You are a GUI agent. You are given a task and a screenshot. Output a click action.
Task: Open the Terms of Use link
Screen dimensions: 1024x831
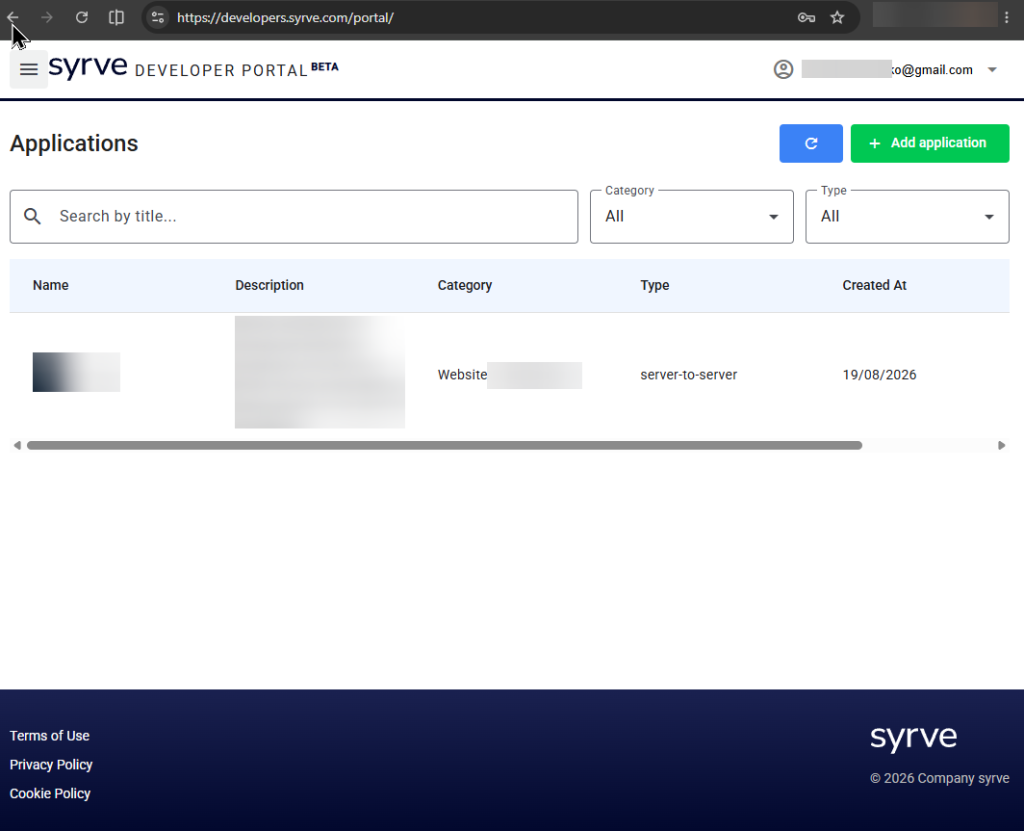50,736
